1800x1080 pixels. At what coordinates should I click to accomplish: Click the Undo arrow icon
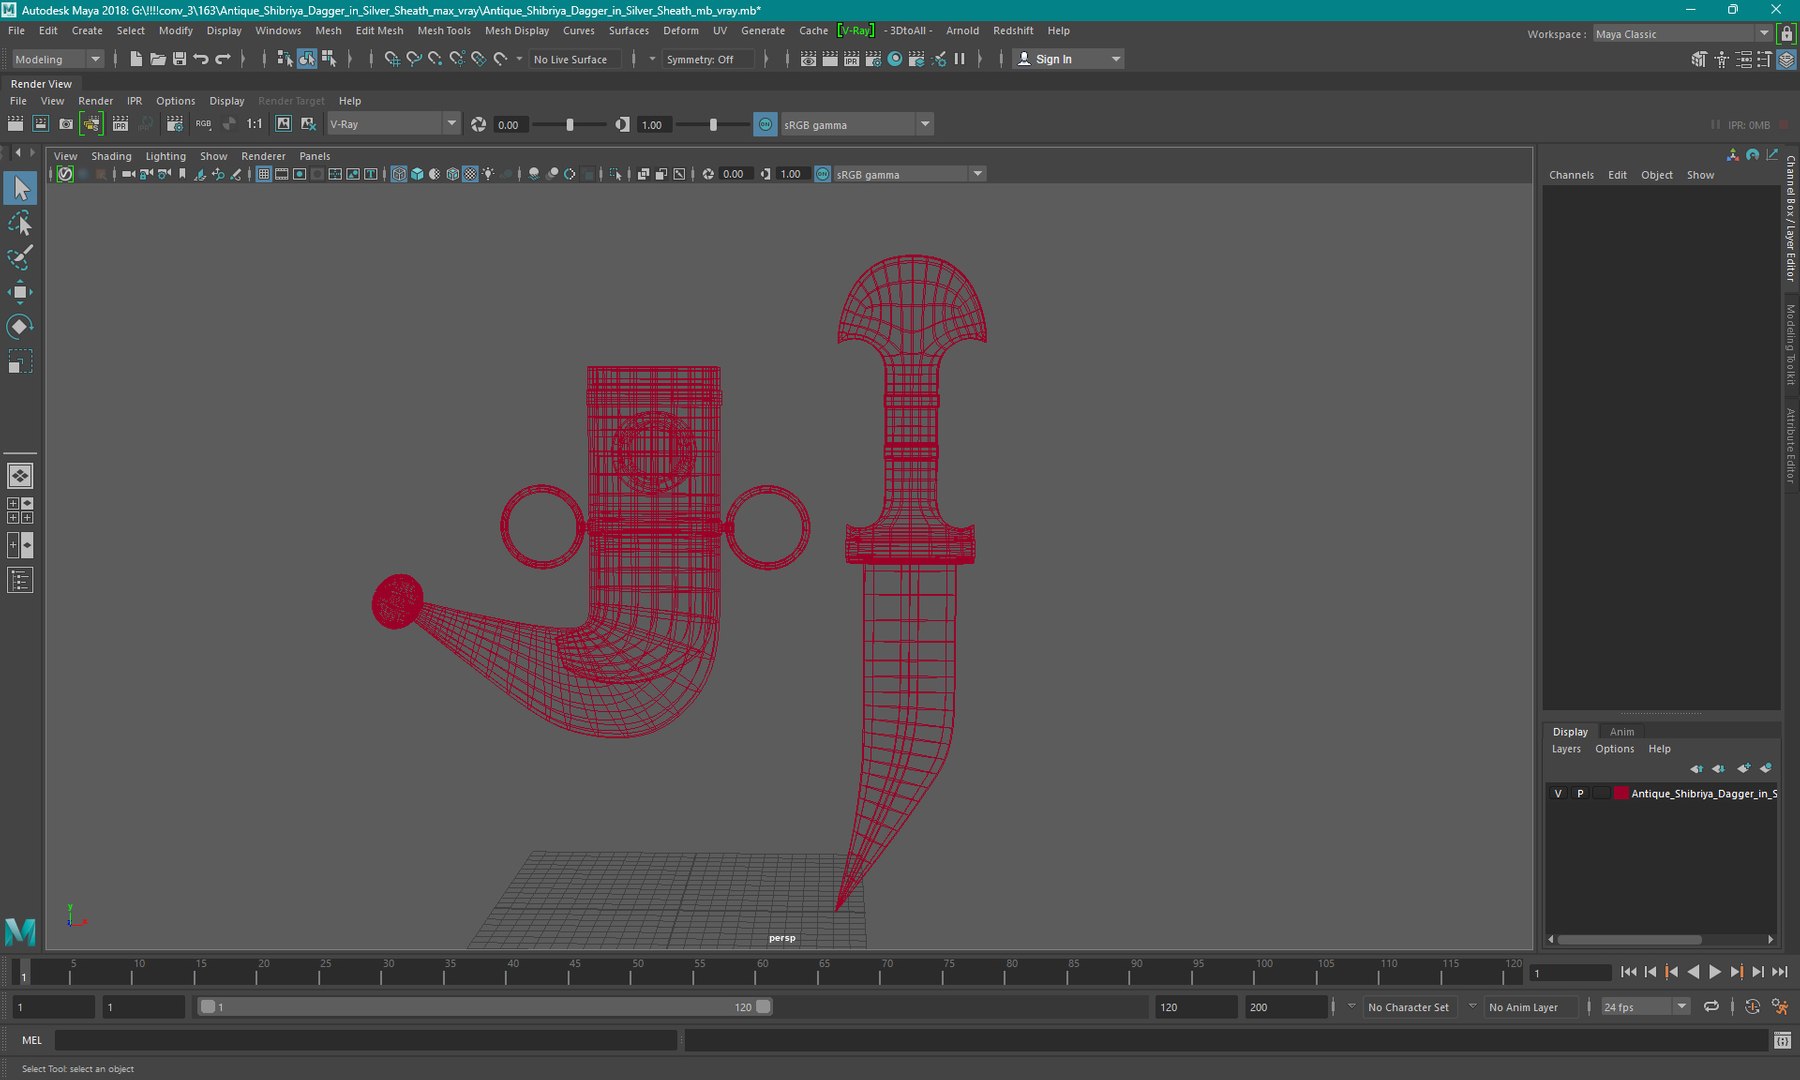201,59
